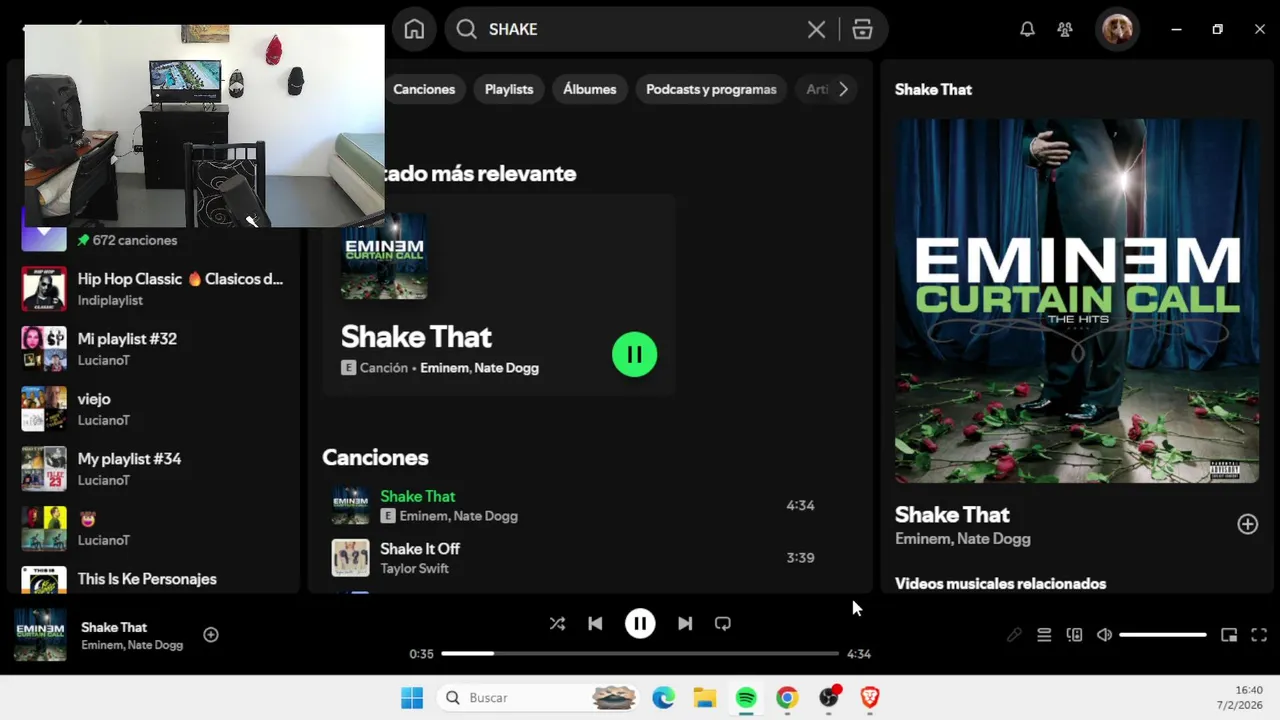Viewport: 1280px width, 720px height.
Task: Enter full screen mode
Action: click(1259, 635)
